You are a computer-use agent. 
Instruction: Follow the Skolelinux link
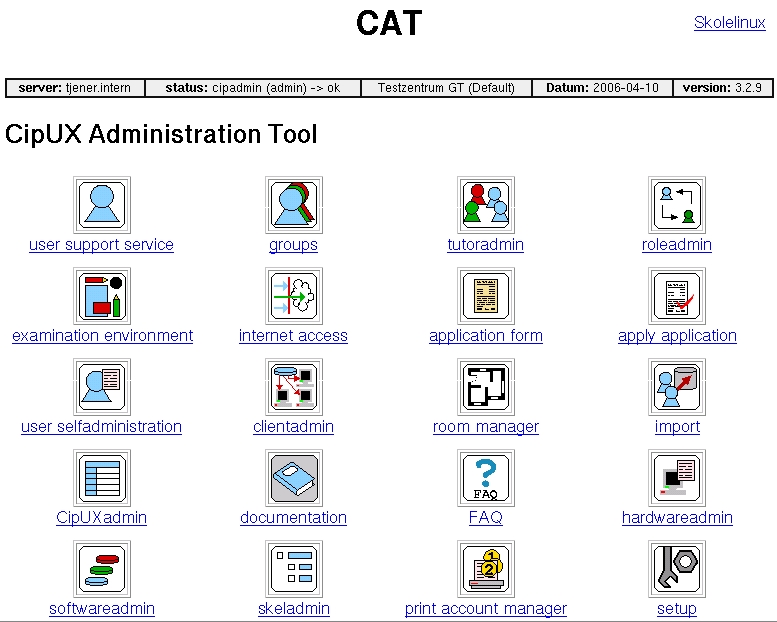(x=729, y=23)
